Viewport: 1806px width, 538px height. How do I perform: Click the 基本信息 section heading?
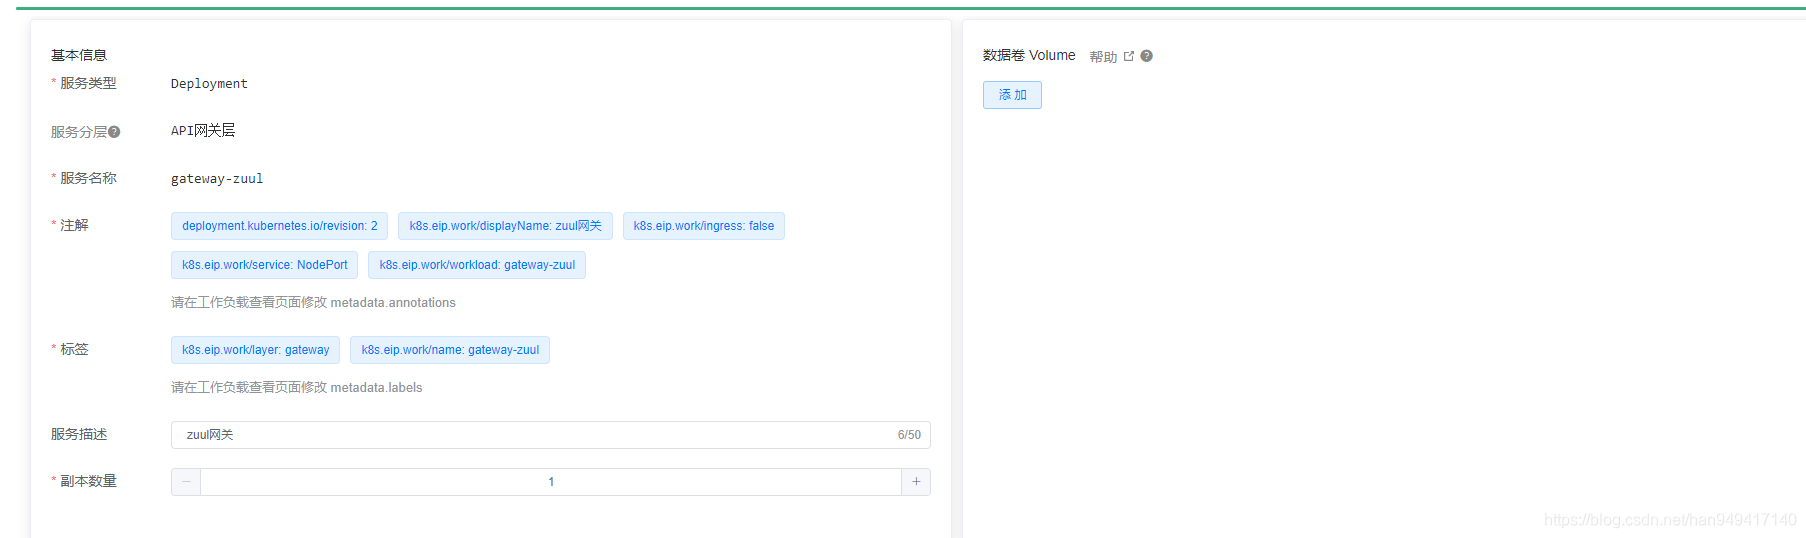(79, 55)
